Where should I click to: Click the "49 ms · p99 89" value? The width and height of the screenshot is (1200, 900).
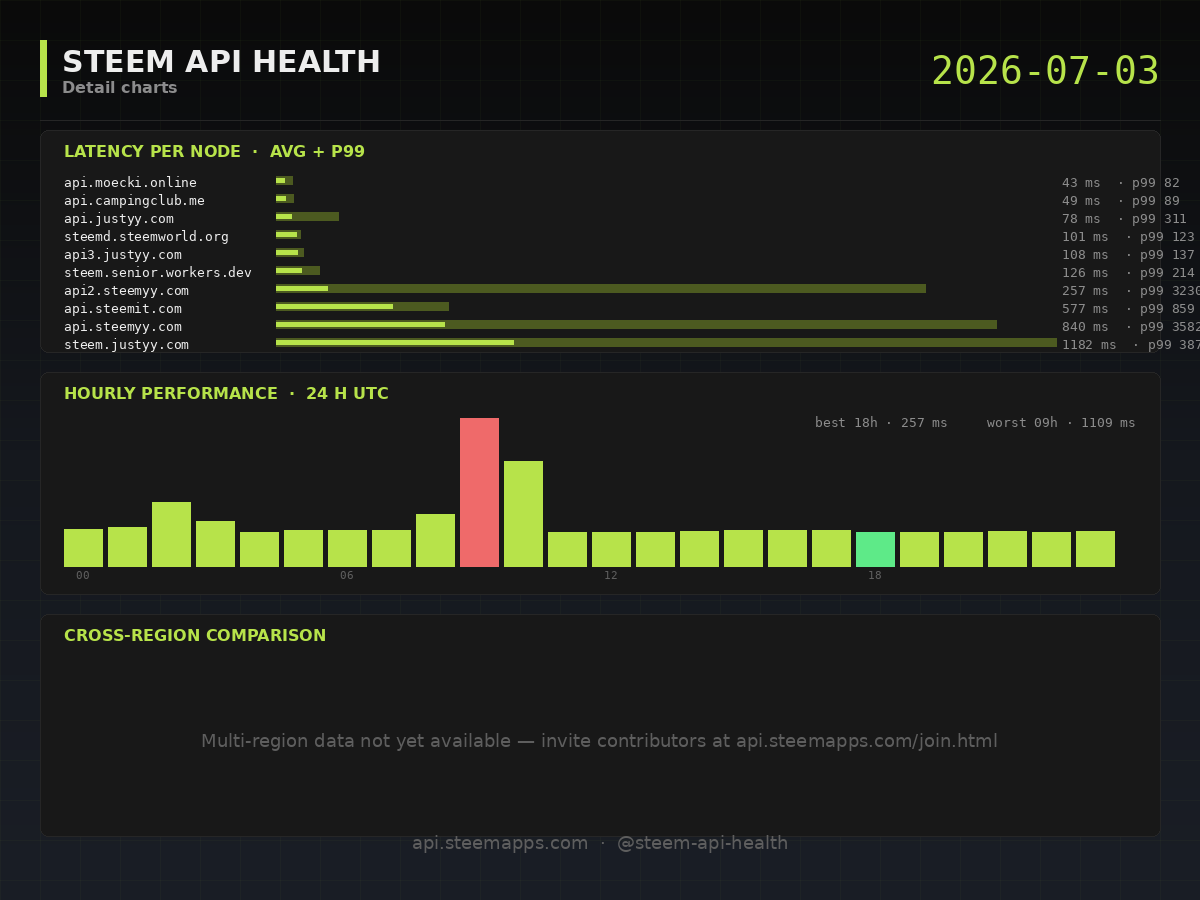(1120, 201)
